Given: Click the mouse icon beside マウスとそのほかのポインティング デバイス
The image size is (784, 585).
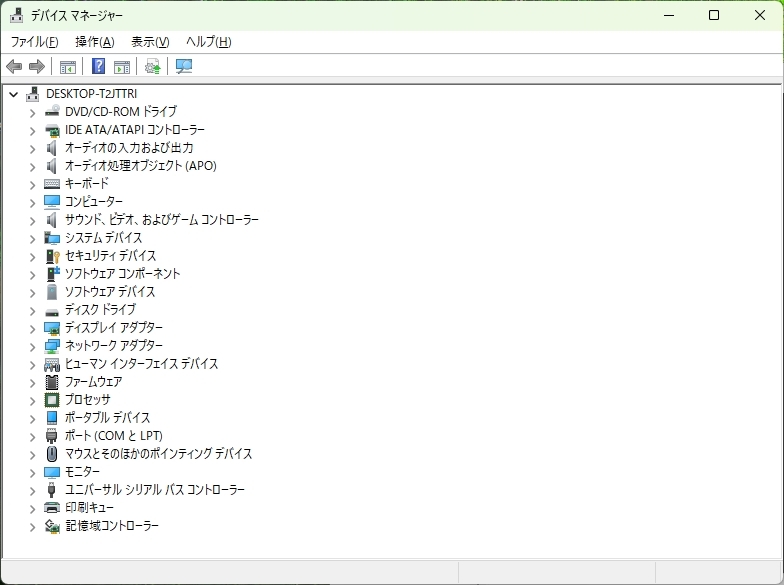Looking at the screenshot, I should click(x=52, y=454).
